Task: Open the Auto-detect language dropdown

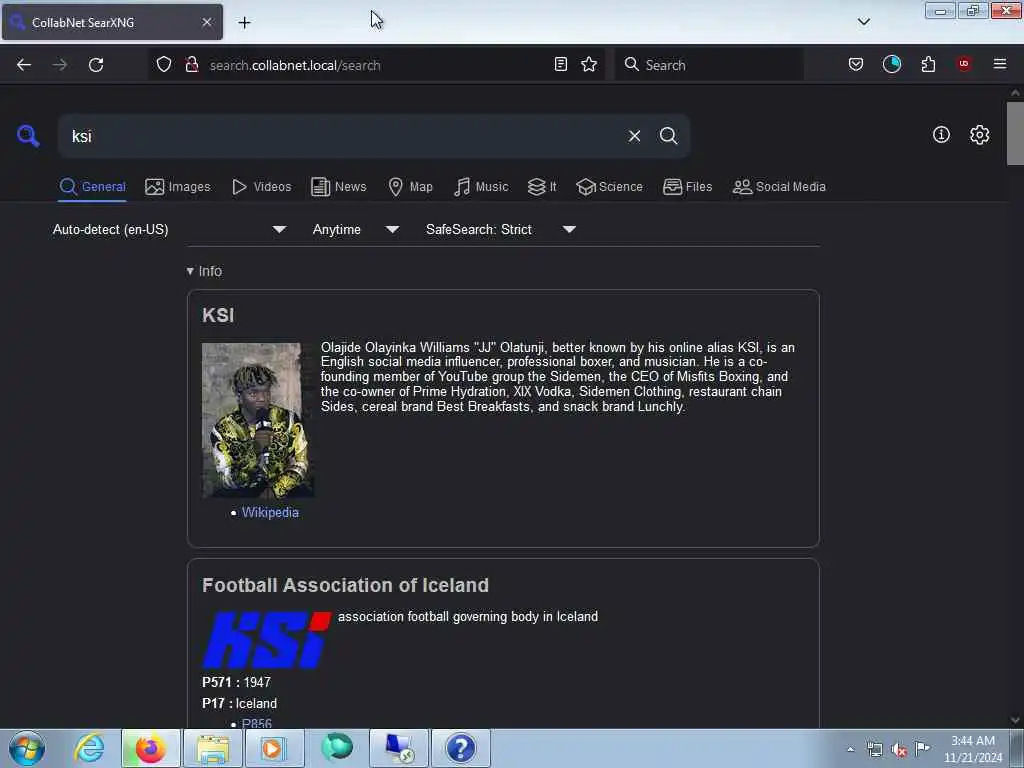Action: [x=170, y=229]
